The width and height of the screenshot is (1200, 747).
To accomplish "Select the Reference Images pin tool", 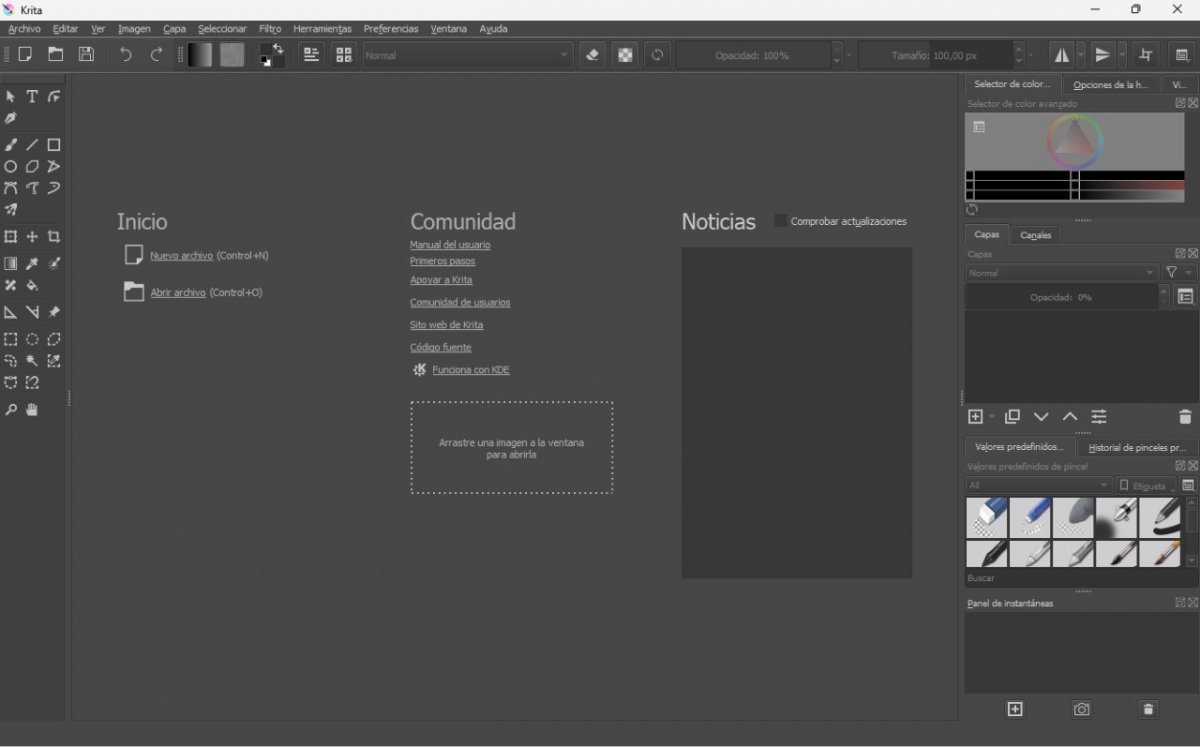I will pos(54,313).
